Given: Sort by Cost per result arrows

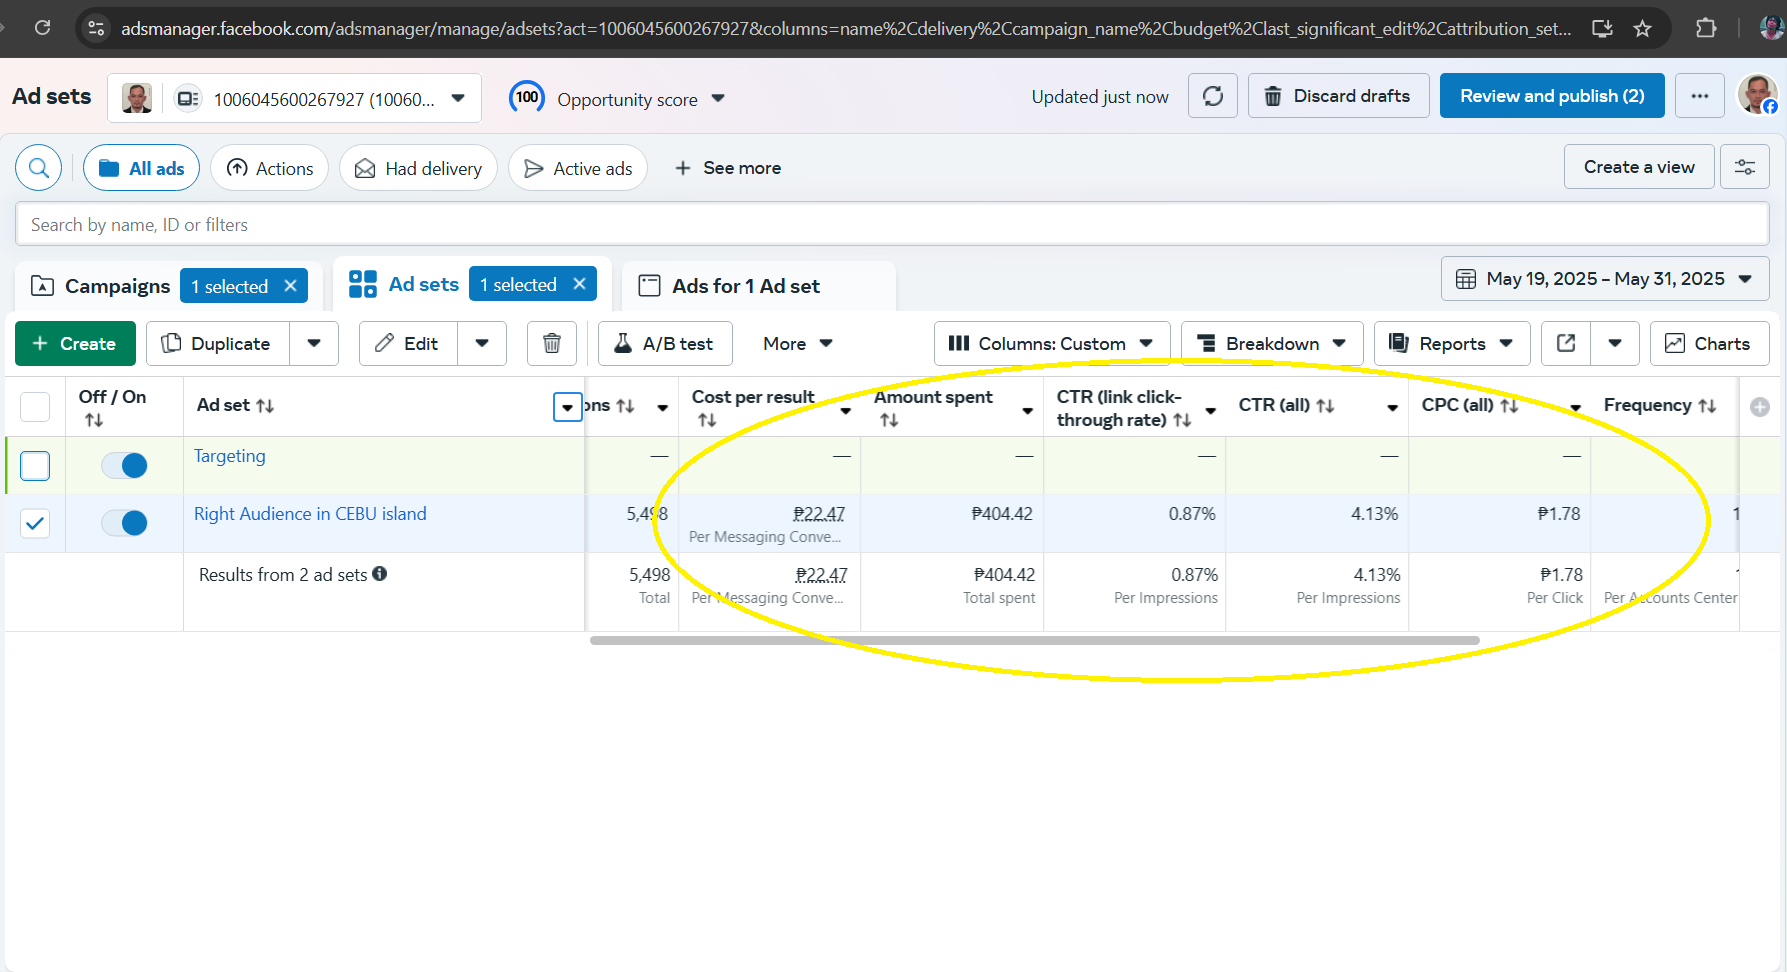Looking at the screenshot, I should pyautogui.click(x=707, y=420).
